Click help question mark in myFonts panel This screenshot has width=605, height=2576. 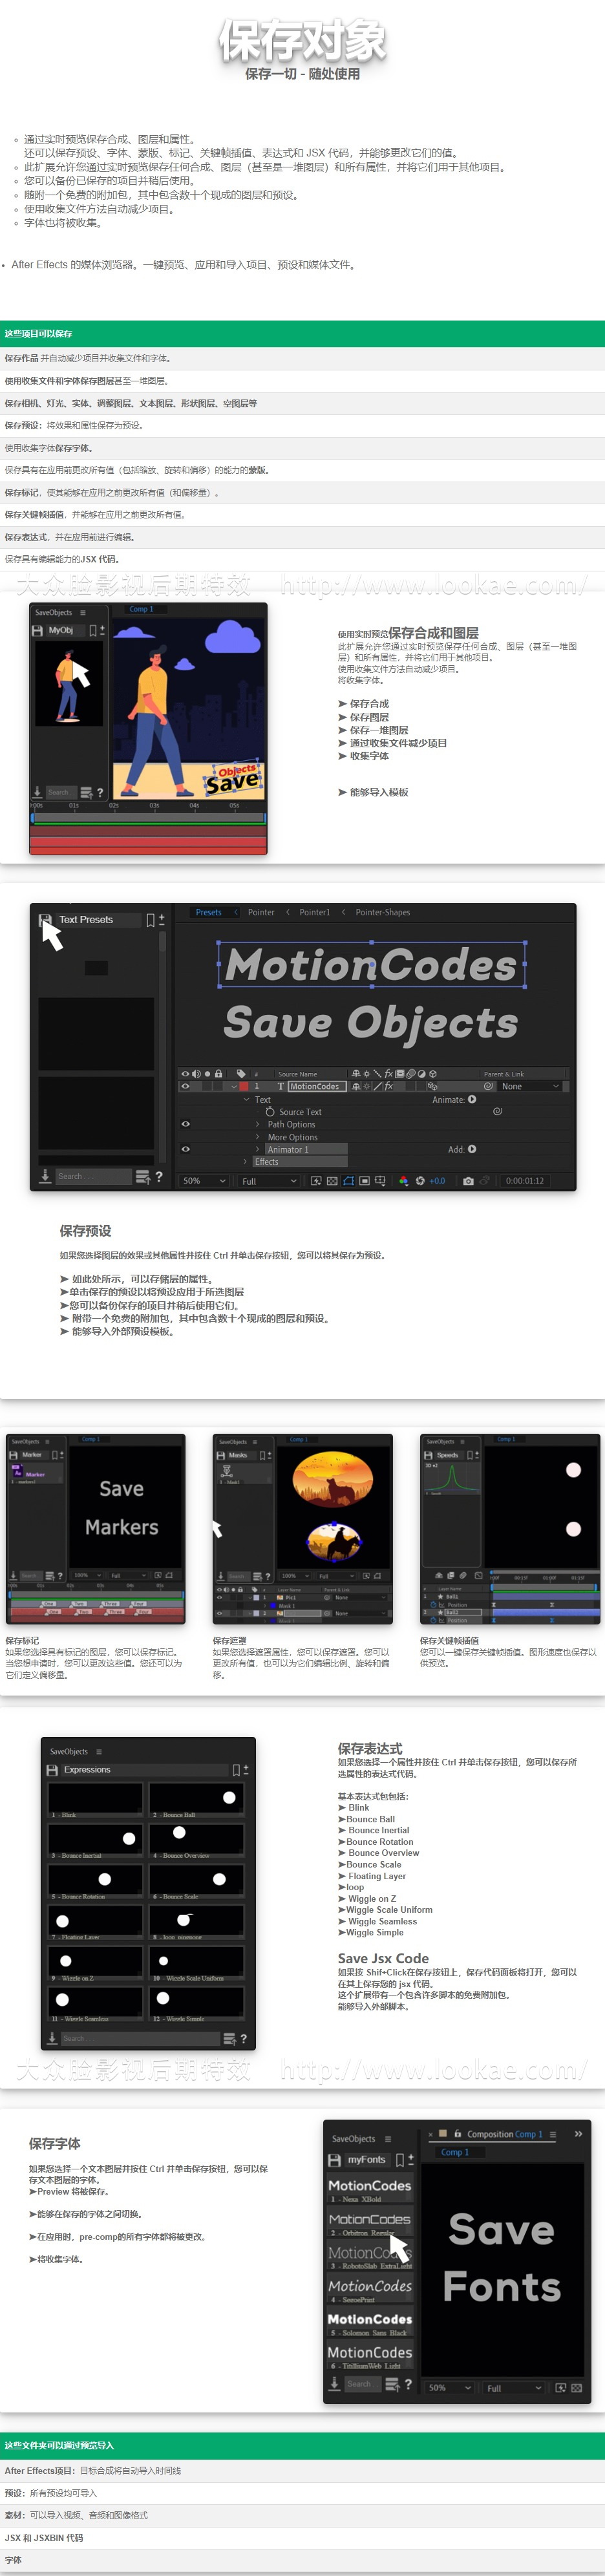coord(408,2384)
